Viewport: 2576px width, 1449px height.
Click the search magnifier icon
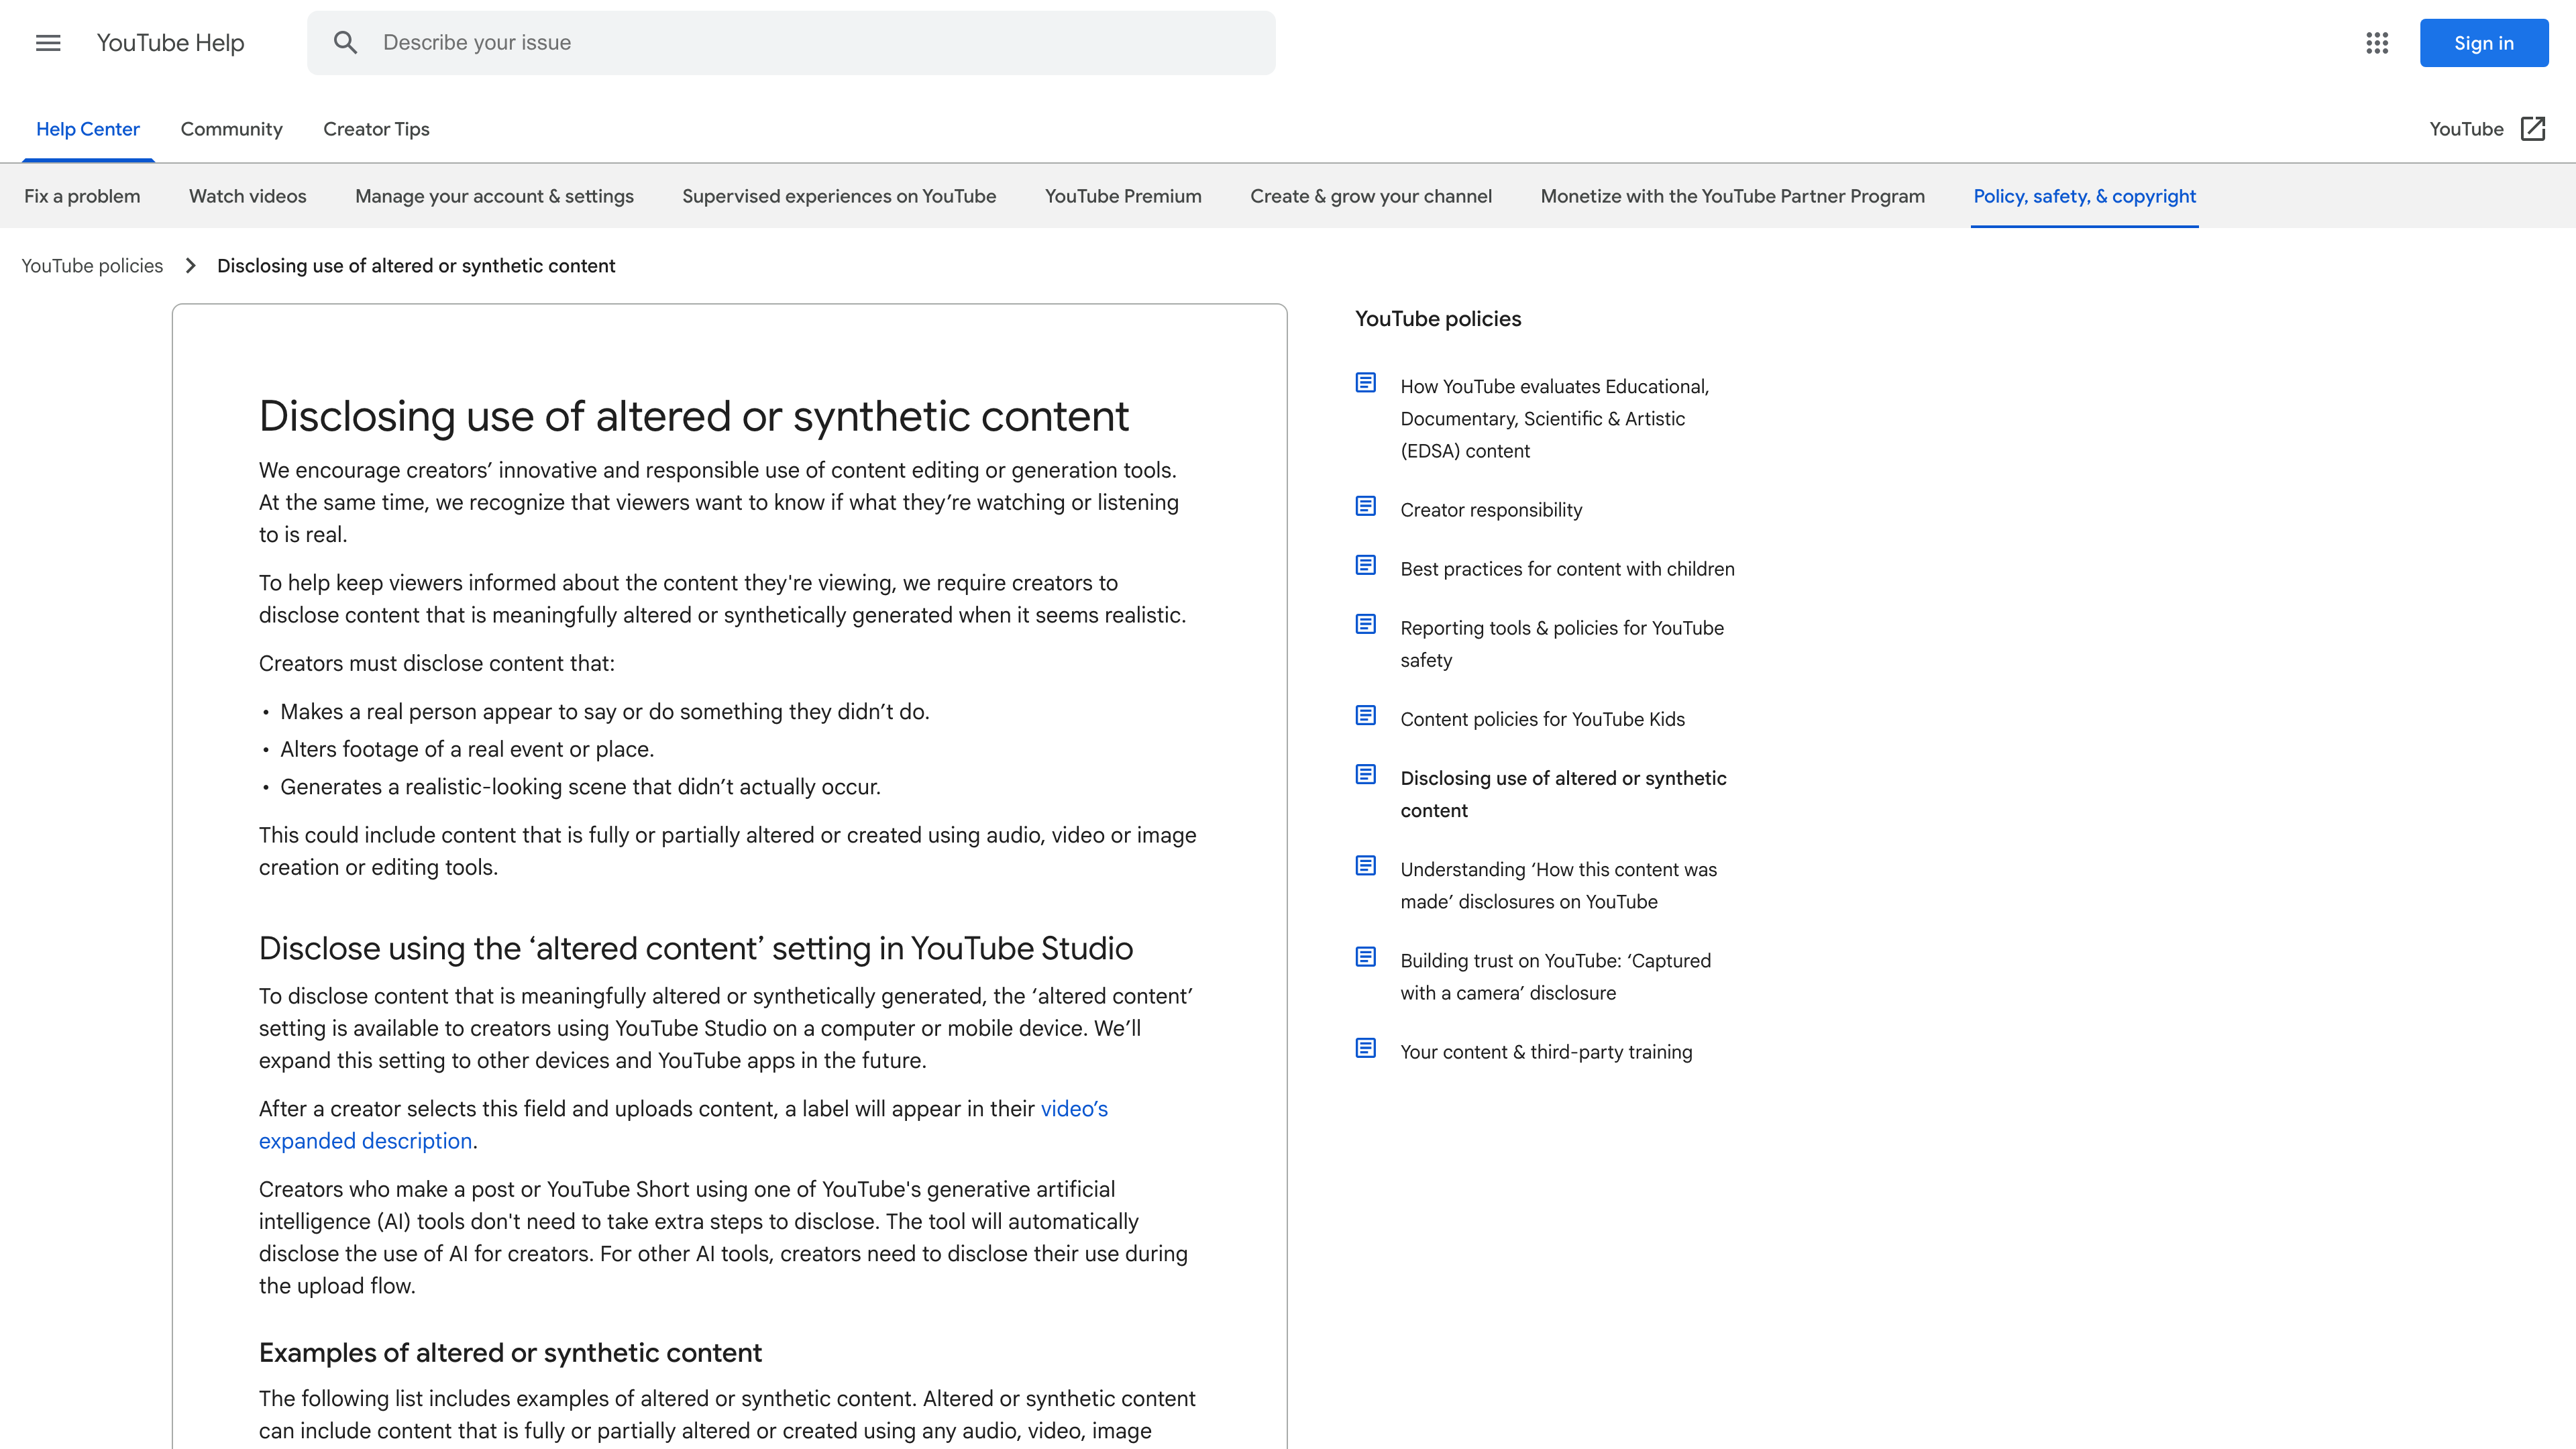click(346, 42)
